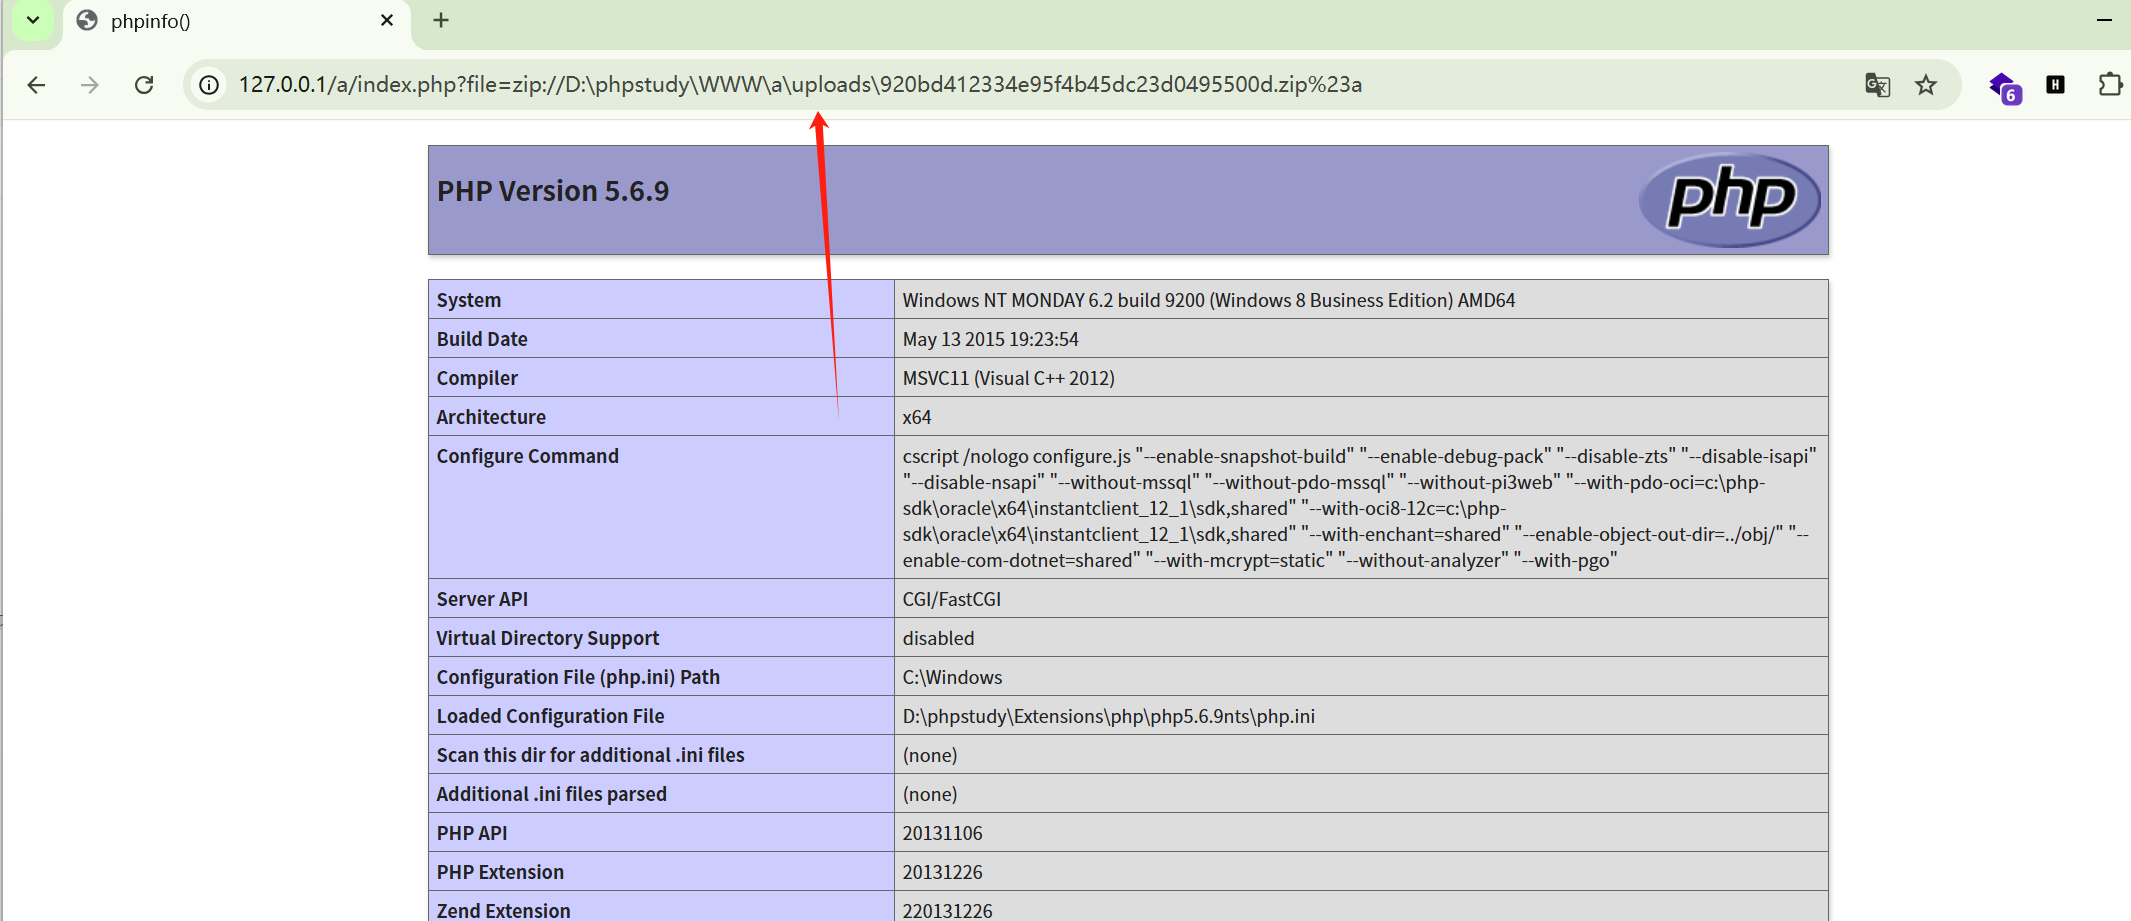This screenshot has width=2131, height=921.
Task: Select the 'x64' architecture value
Action: tap(917, 417)
